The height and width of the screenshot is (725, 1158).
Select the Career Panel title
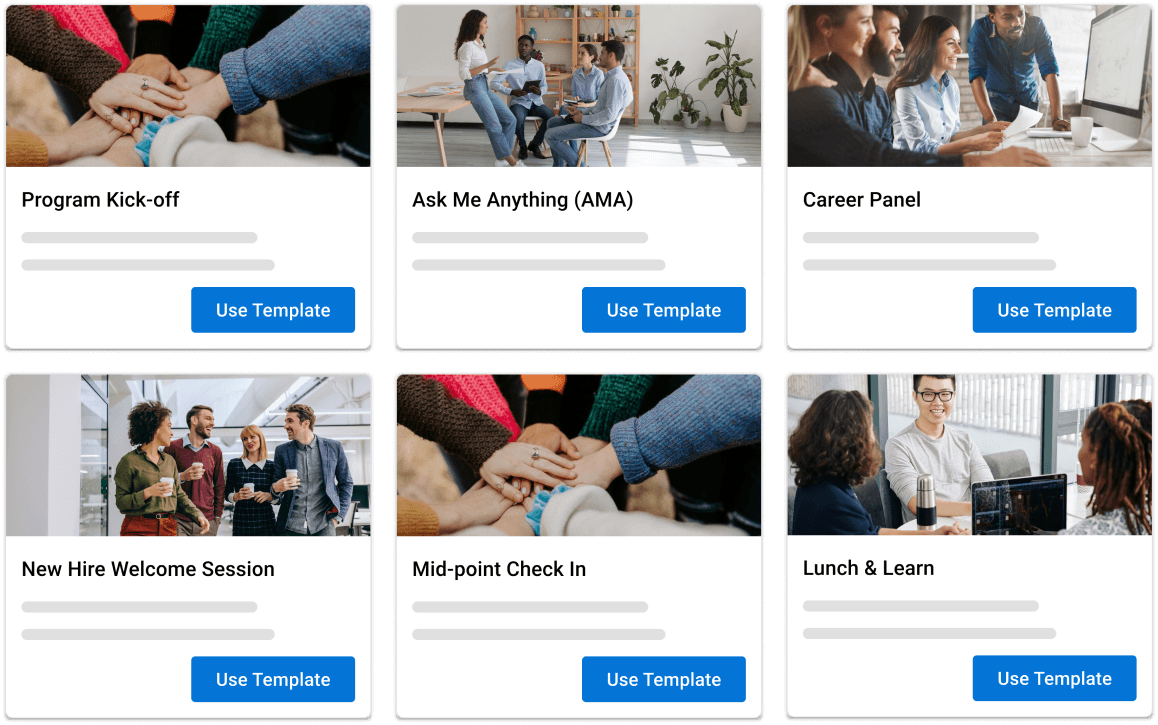tap(862, 200)
